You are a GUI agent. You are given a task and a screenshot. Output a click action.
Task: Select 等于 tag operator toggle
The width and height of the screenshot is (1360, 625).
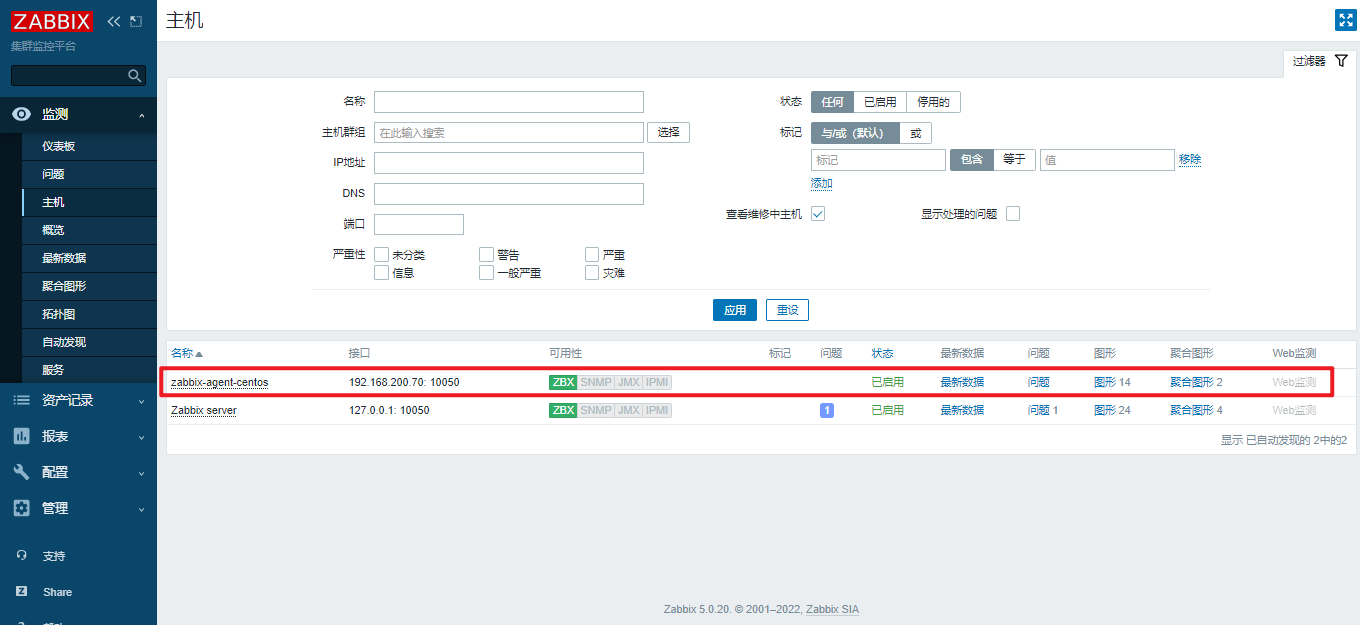click(1014, 159)
